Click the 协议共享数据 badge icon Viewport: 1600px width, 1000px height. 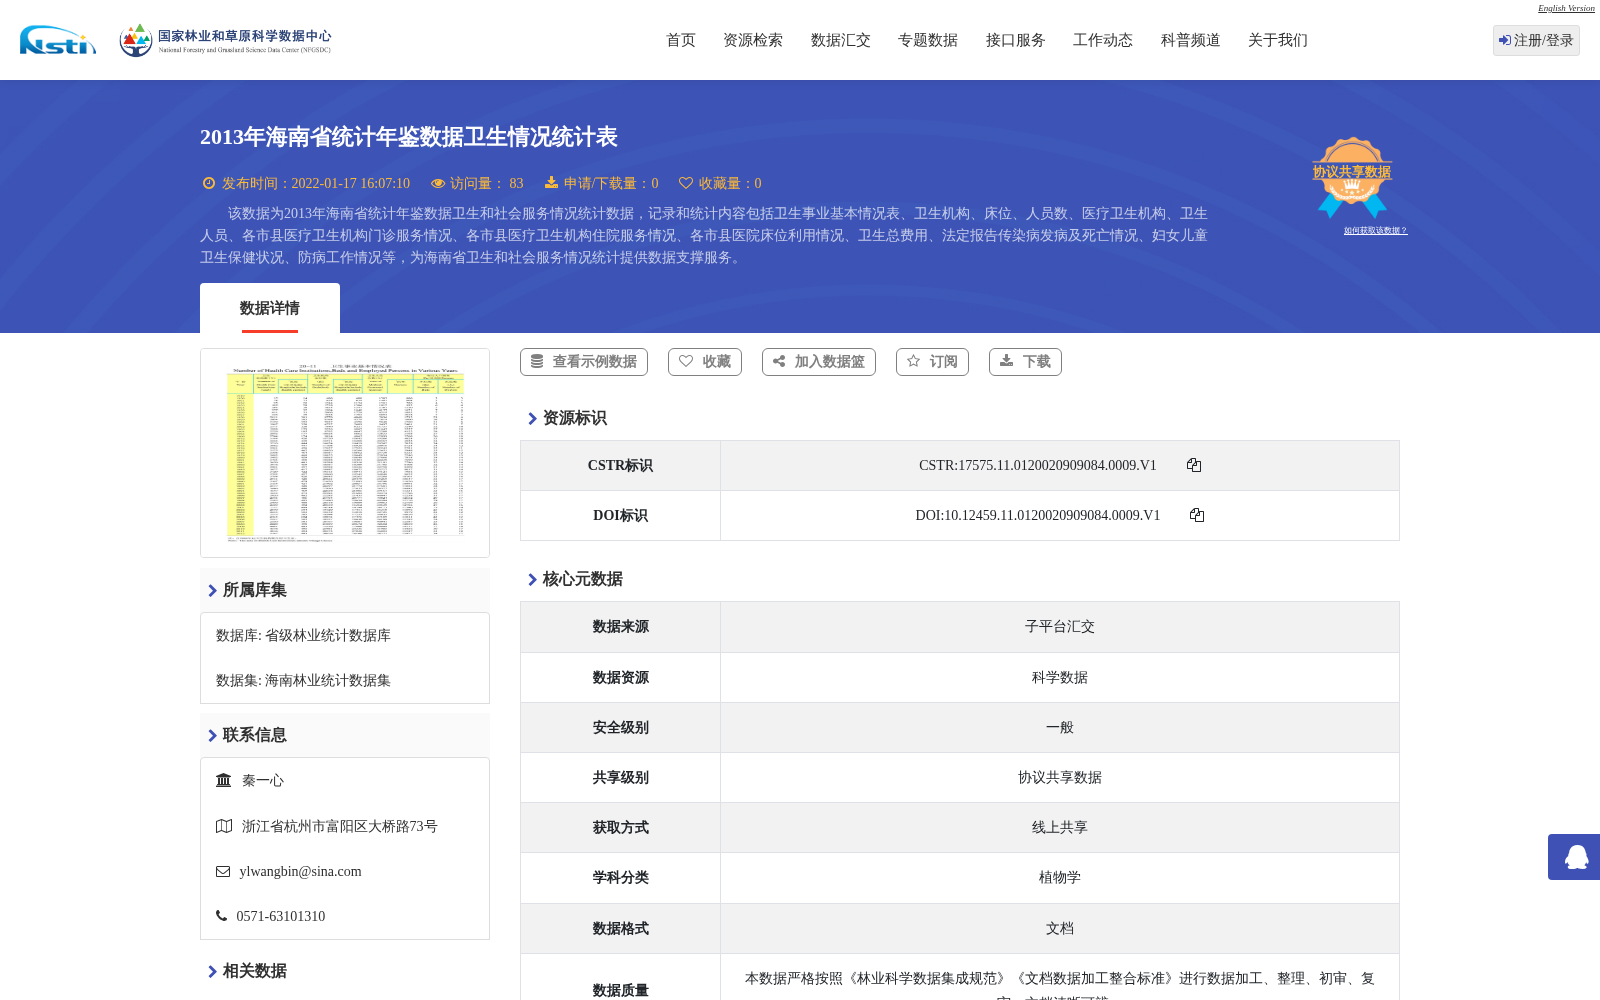(x=1352, y=177)
